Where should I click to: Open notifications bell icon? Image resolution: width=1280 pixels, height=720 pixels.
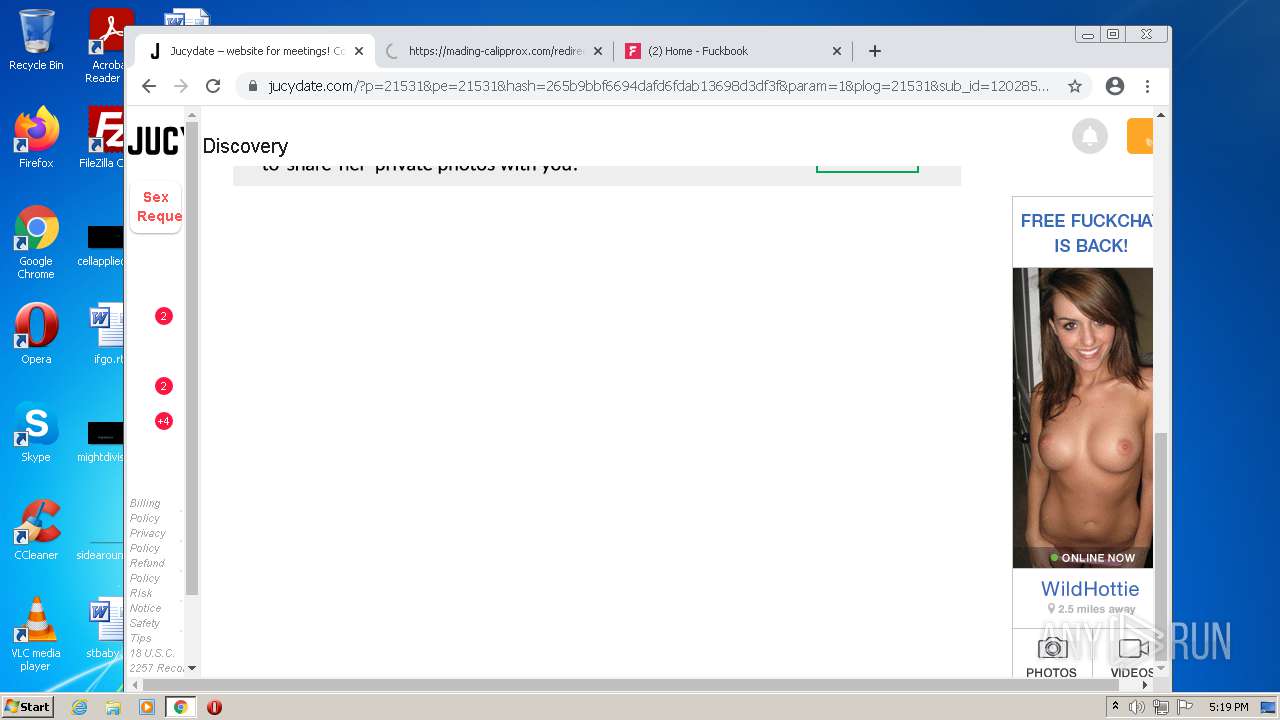click(x=1090, y=136)
